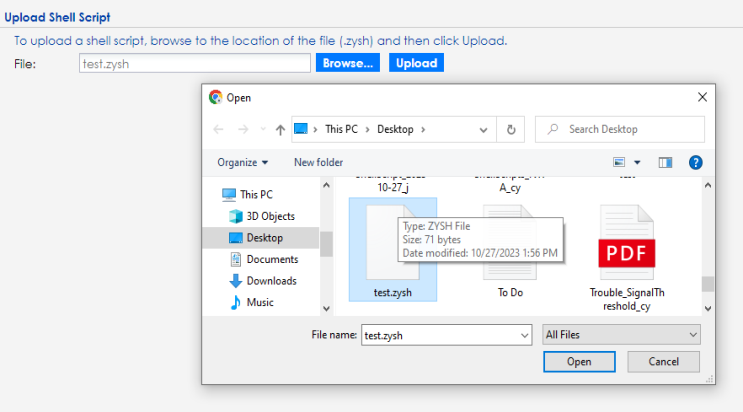Select Downloads in navigation pane
The height and width of the screenshot is (412, 743).
tap(270, 281)
